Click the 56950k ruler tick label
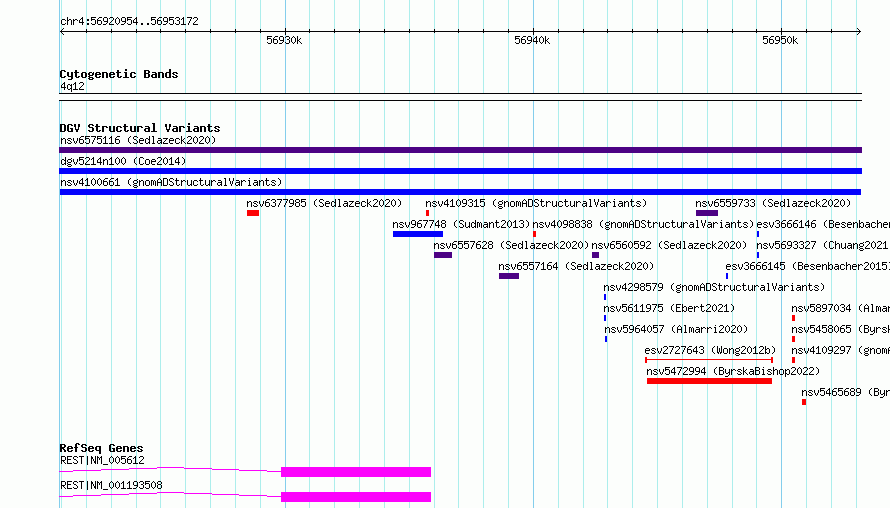 tap(780, 40)
